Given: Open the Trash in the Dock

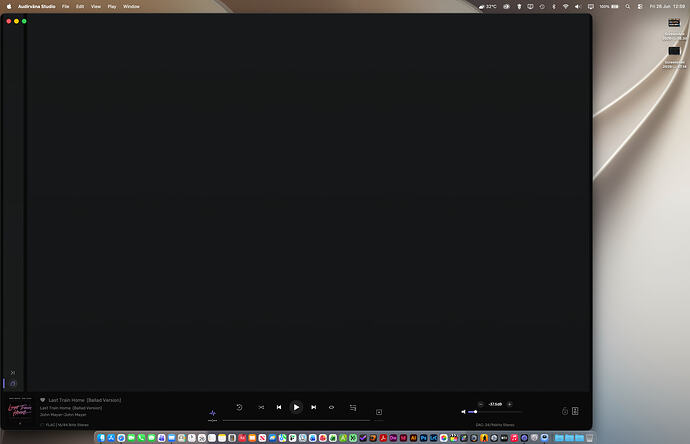Looking at the screenshot, I should click(590, 438).
